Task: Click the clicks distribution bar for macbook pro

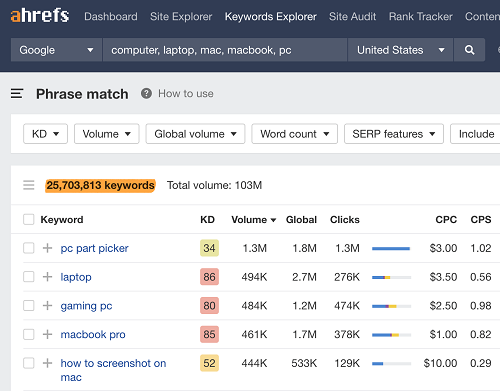Action: coord(391,334)
